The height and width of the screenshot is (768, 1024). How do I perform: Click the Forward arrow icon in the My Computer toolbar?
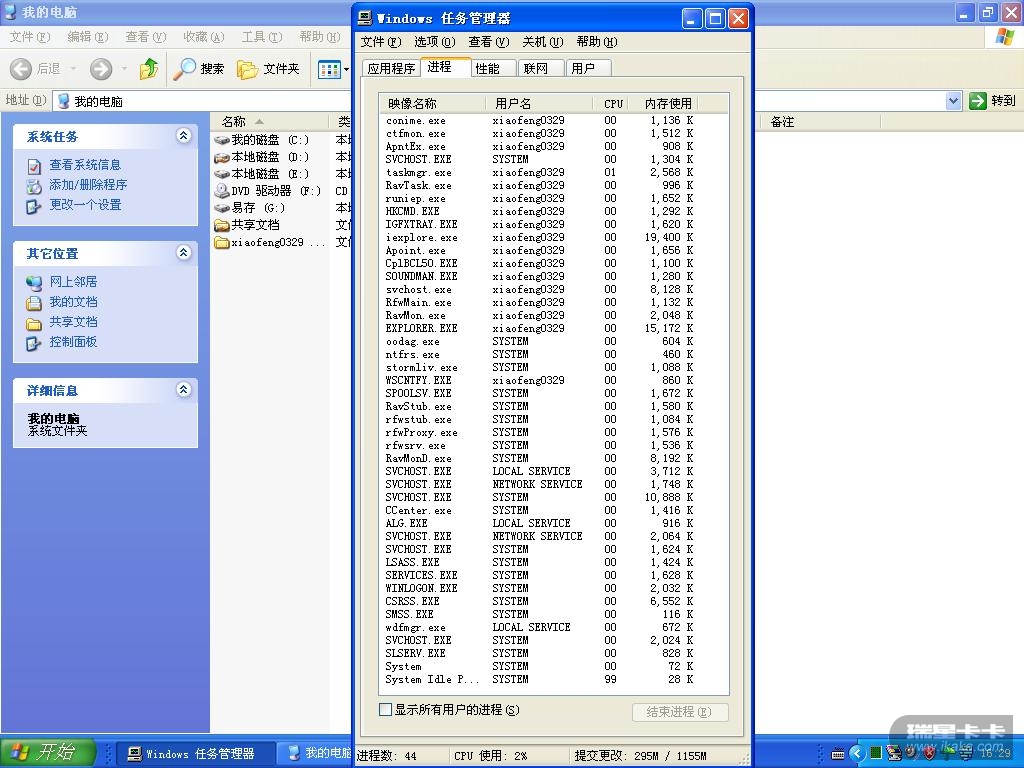pos(101,69)
